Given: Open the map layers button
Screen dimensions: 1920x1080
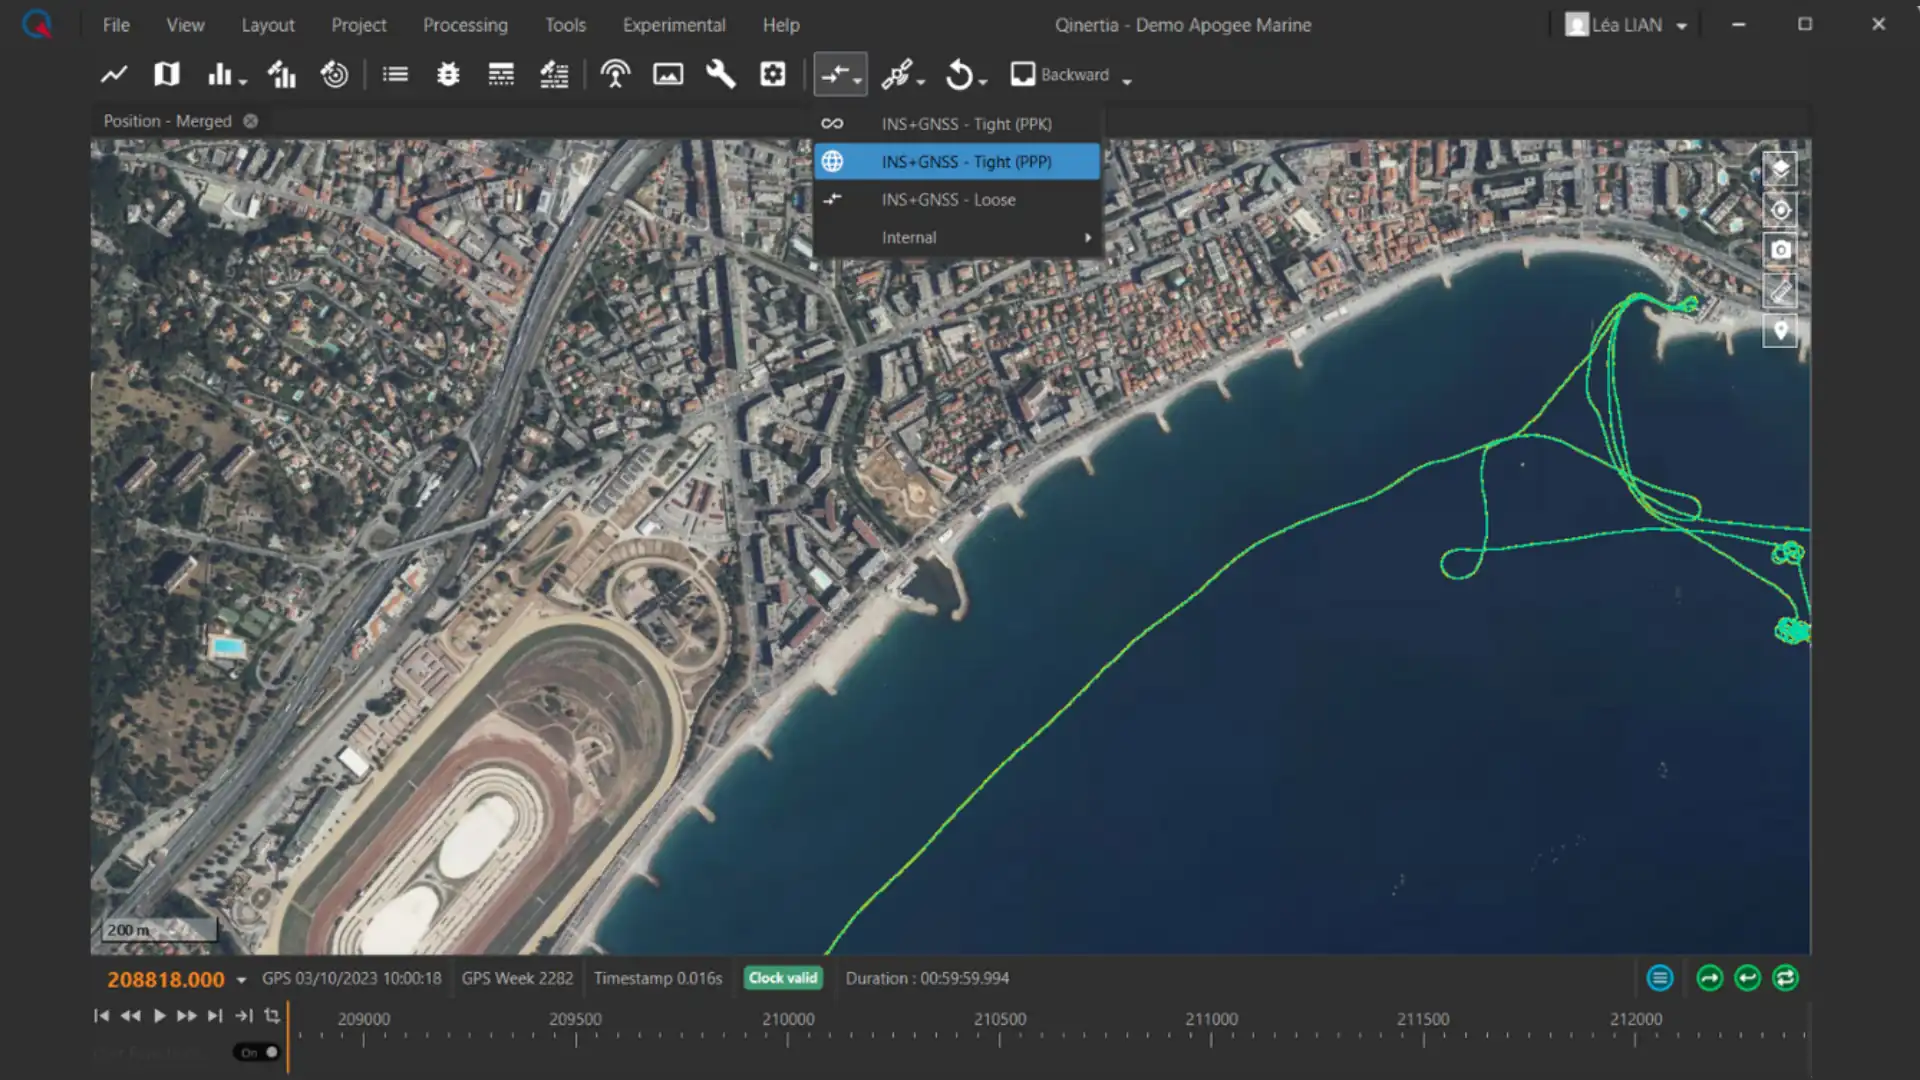Looking at the screenshot, I should [x=1780, y=169].
